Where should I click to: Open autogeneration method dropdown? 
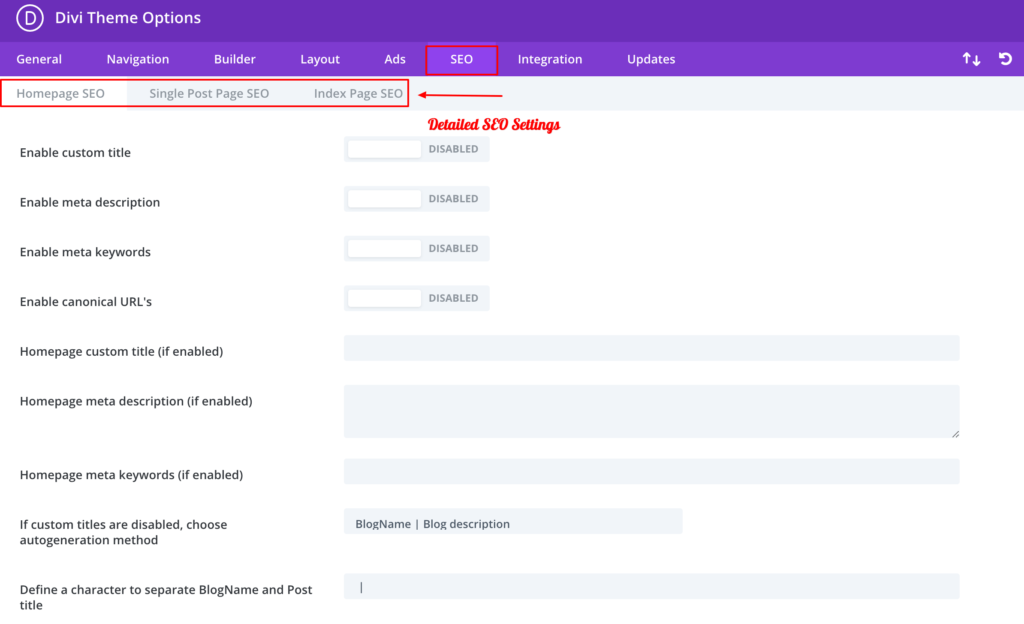(513, 522)
